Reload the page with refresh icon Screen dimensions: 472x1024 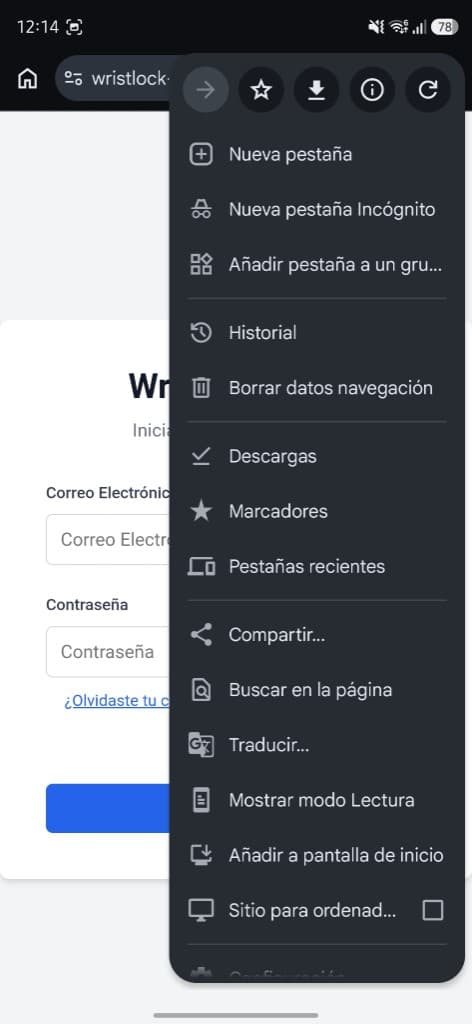(x=428, y=89)
